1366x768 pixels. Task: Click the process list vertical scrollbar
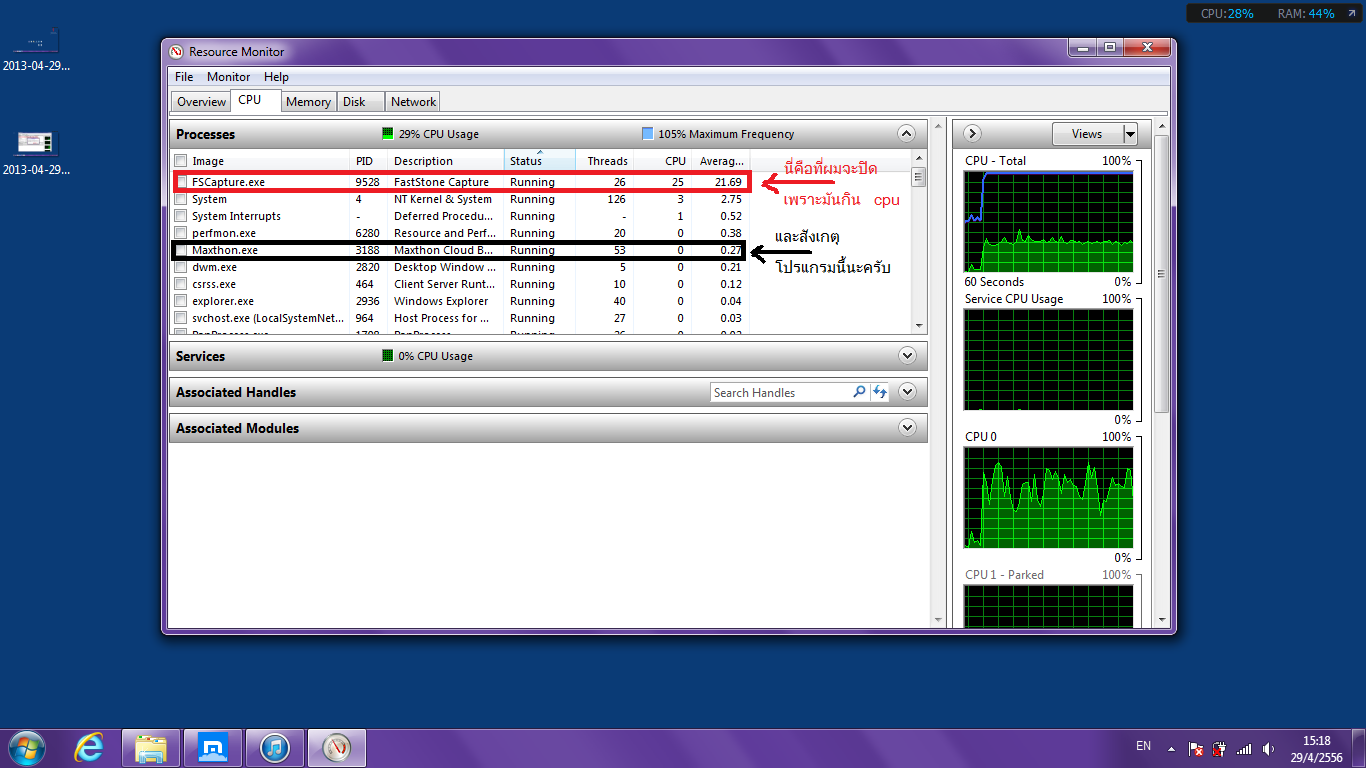click(x=919, y=242)
